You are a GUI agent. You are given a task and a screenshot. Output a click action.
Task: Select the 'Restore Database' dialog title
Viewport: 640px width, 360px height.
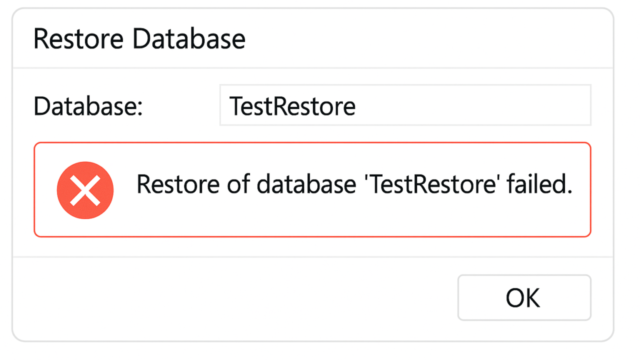click(x=139, y=39)
